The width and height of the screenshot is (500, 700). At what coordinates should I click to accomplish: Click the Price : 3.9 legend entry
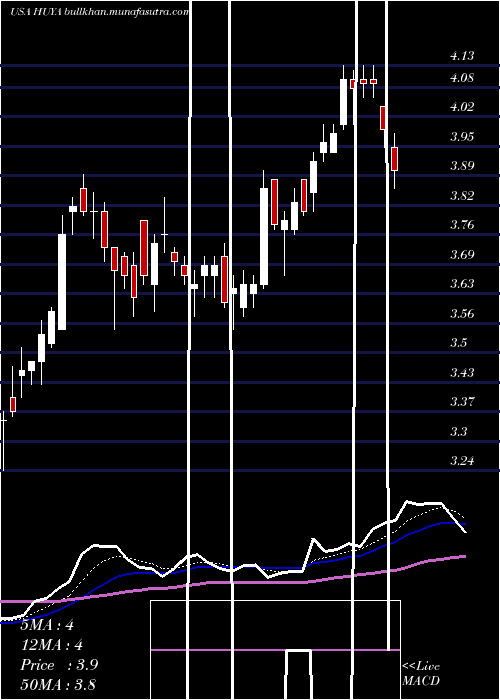59,665
